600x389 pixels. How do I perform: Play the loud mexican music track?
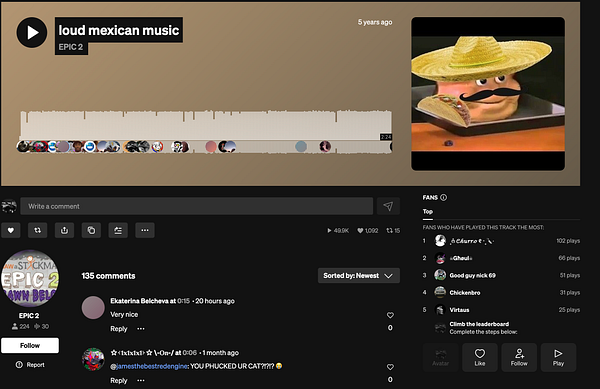click(32, 33)
